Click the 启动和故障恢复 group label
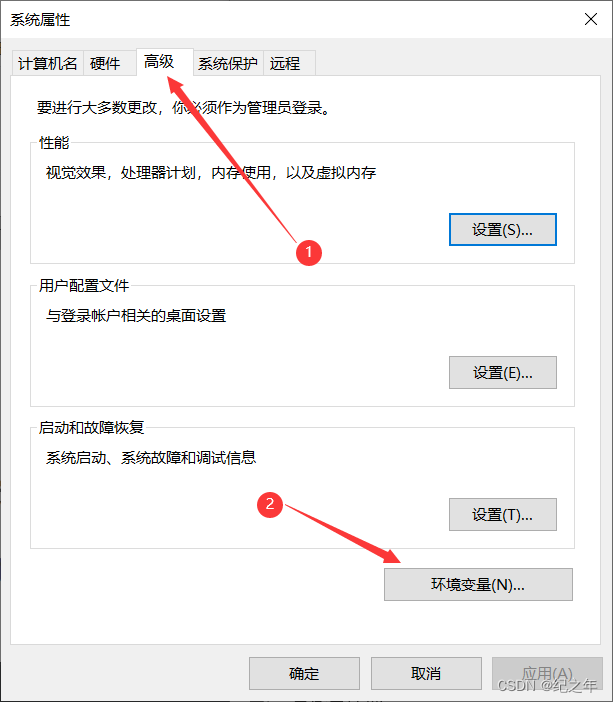 point(91,428)
